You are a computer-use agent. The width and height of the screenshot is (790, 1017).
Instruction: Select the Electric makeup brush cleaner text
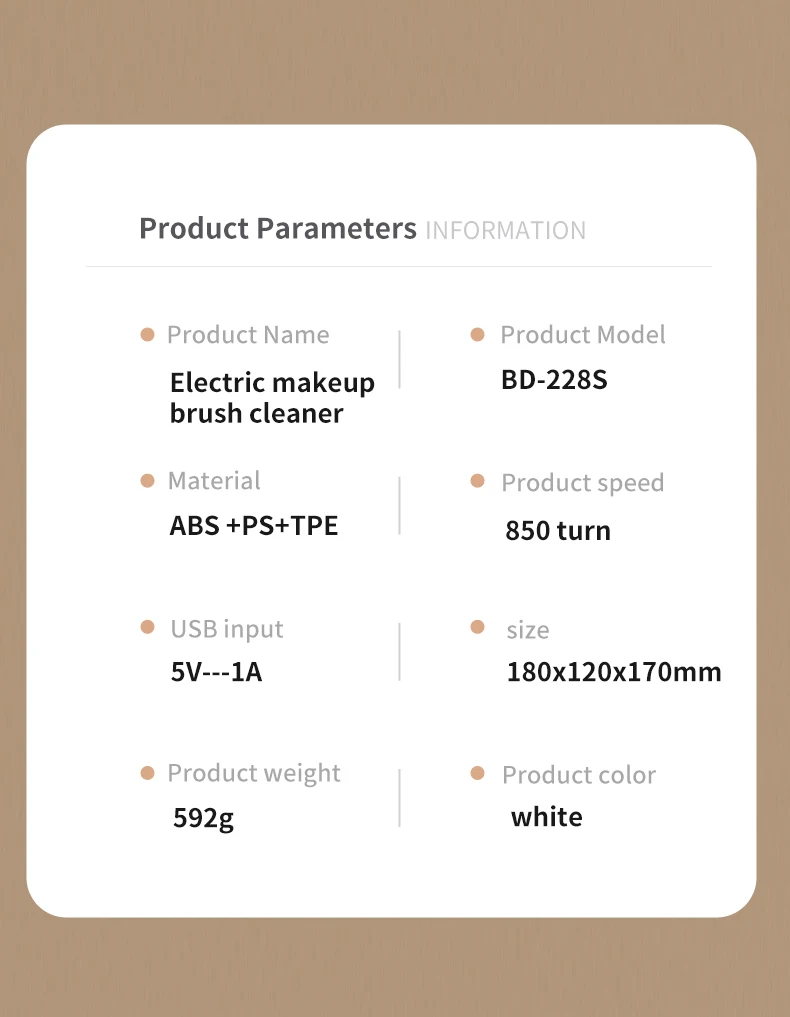272,397
